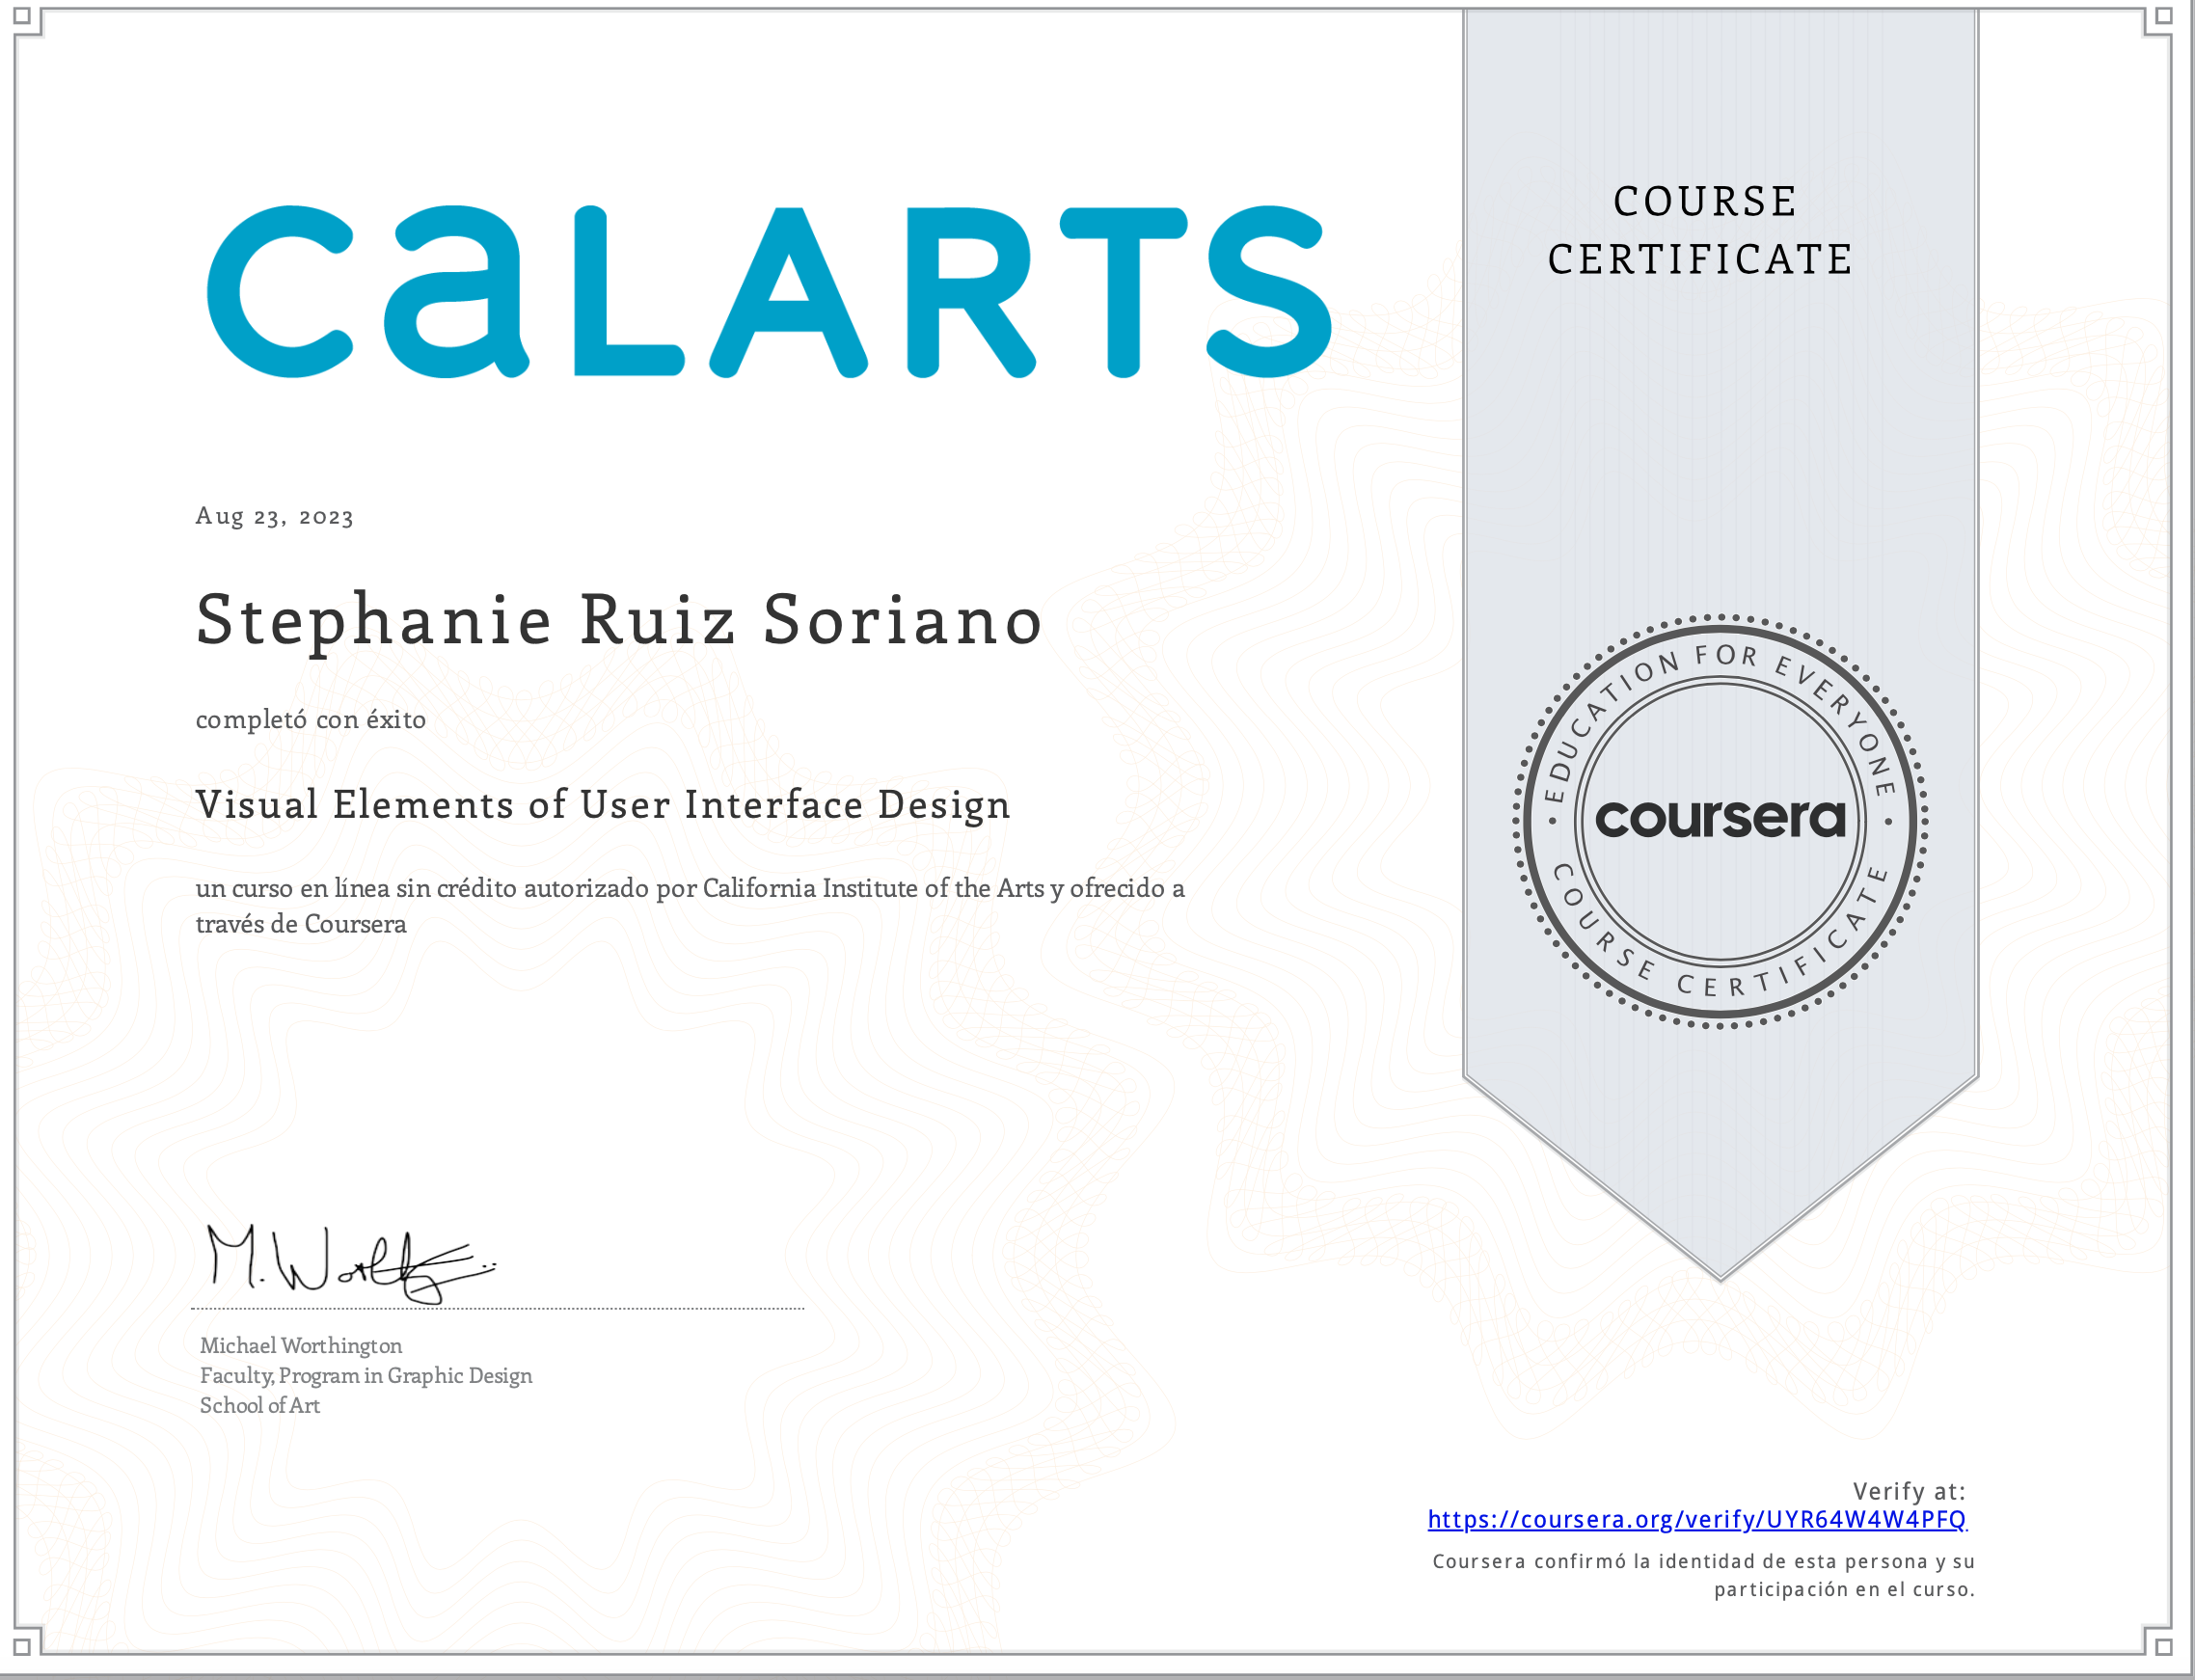
Task: Click the M. Worthington handwritten signature
Action: [x=350, y=1264]
